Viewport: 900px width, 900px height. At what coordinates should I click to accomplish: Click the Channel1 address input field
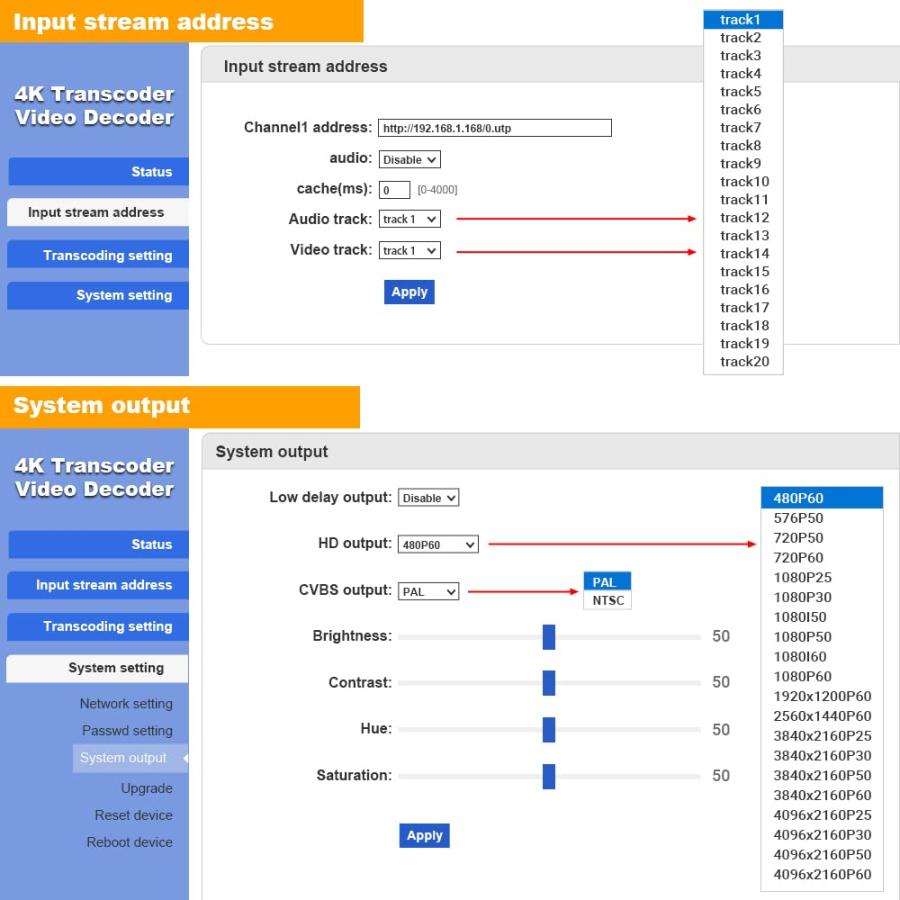click(x=494, y=128)
